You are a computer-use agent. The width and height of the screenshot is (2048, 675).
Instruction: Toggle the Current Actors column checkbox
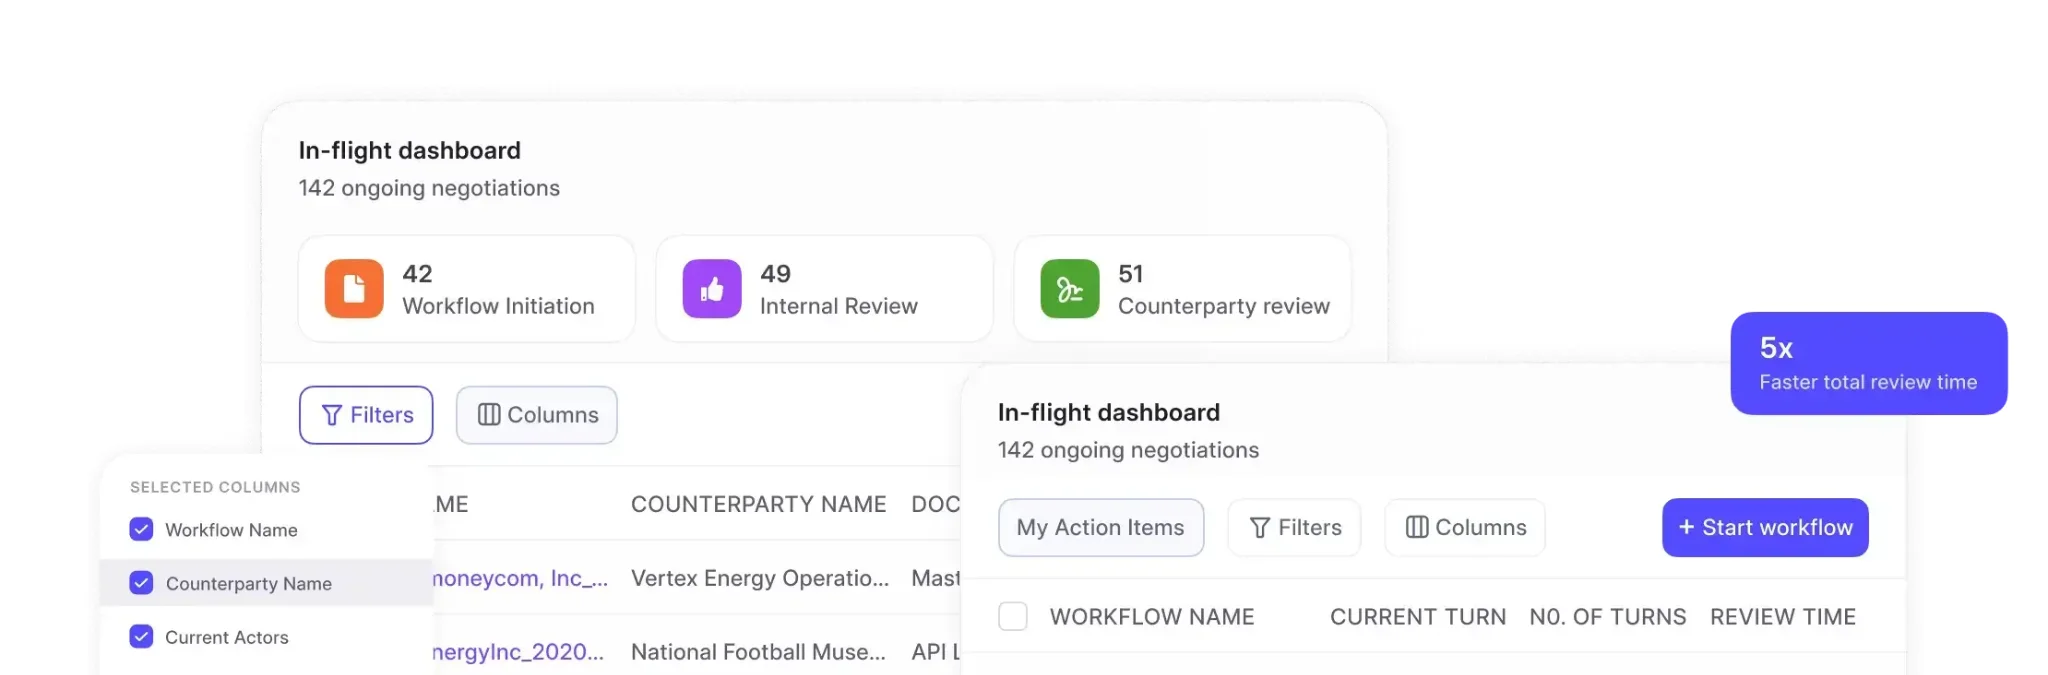tap(142, 636)
